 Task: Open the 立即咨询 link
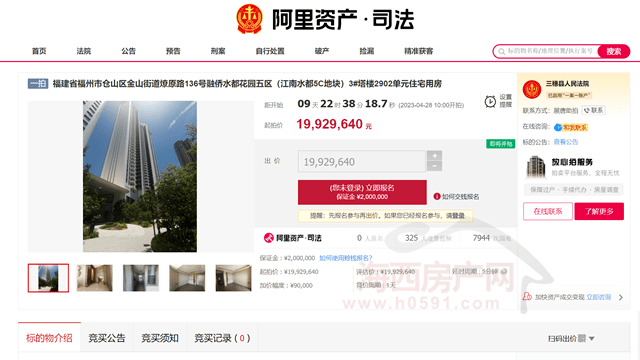[599, 297]
